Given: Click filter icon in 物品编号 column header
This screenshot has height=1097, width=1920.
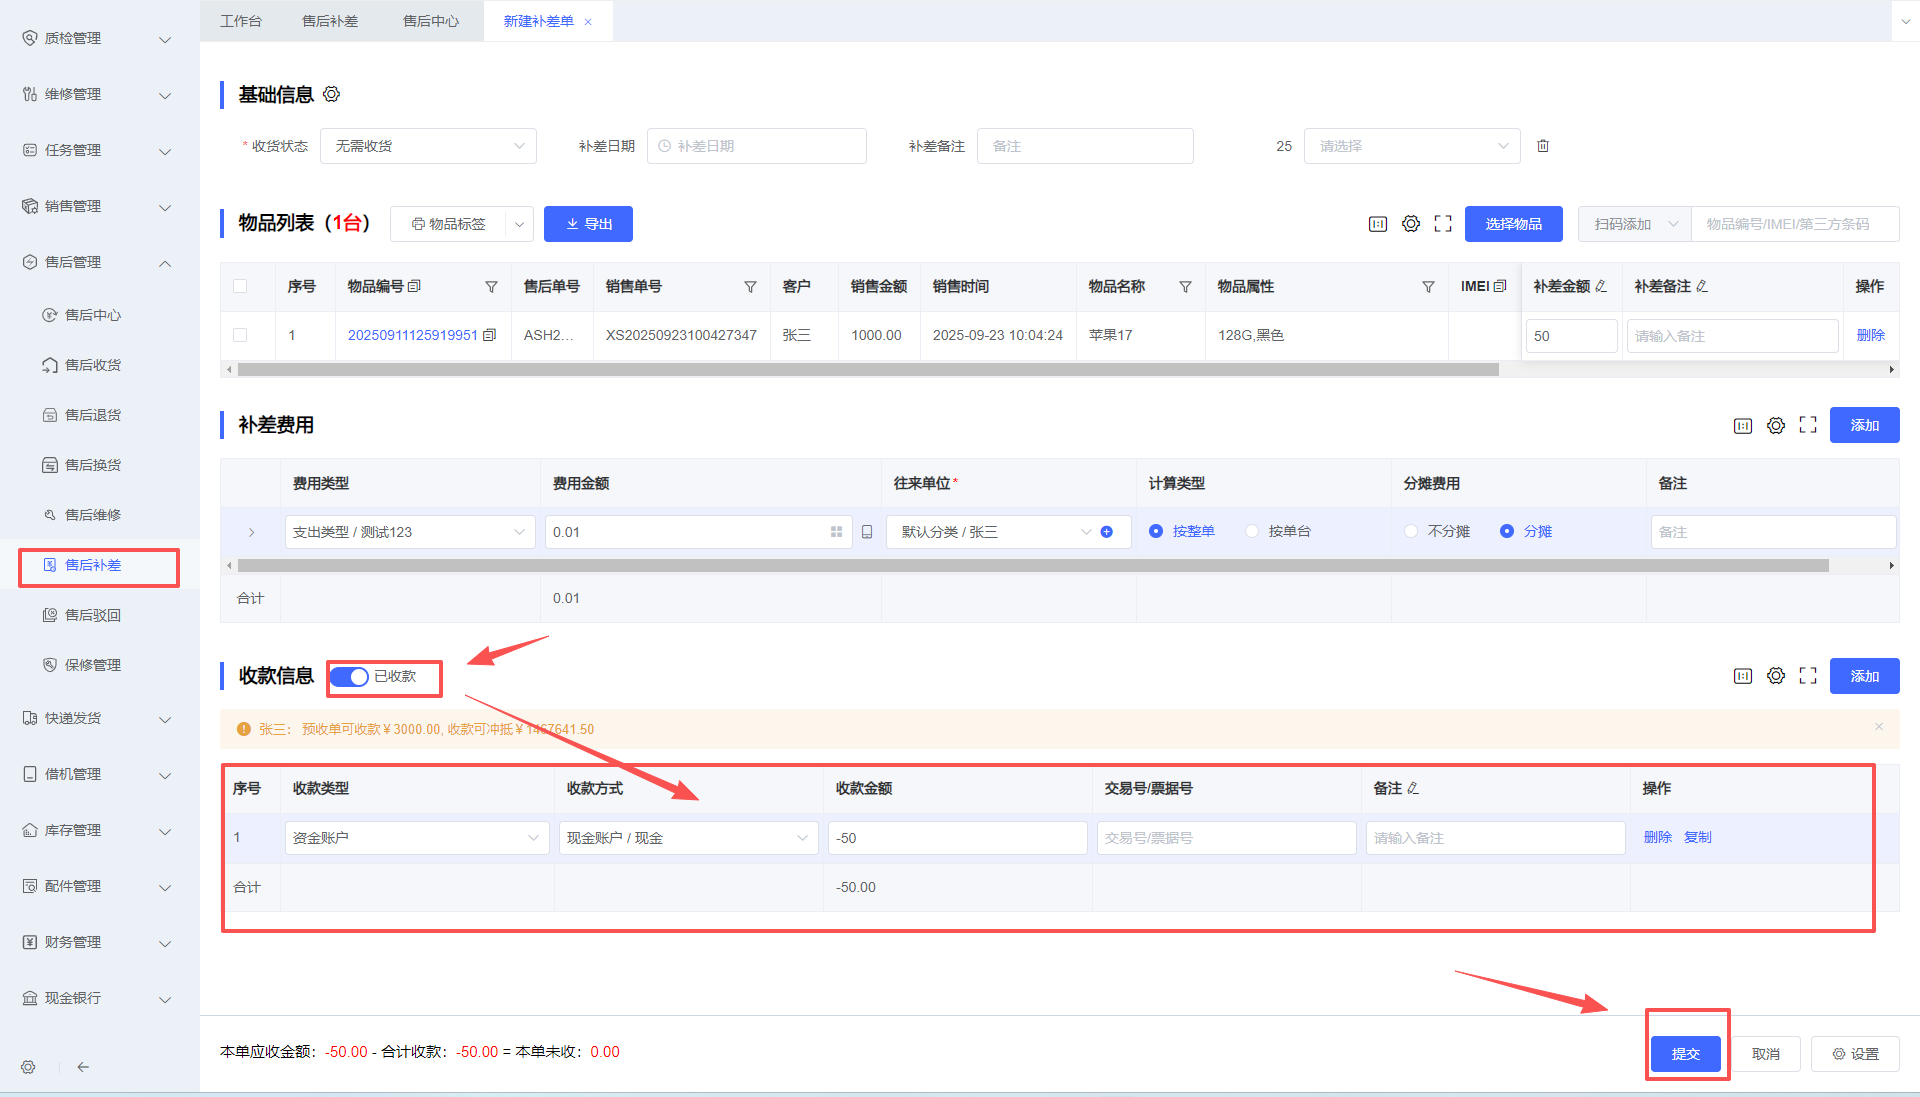Looking at the screenshot, I should tap(491, 287).
